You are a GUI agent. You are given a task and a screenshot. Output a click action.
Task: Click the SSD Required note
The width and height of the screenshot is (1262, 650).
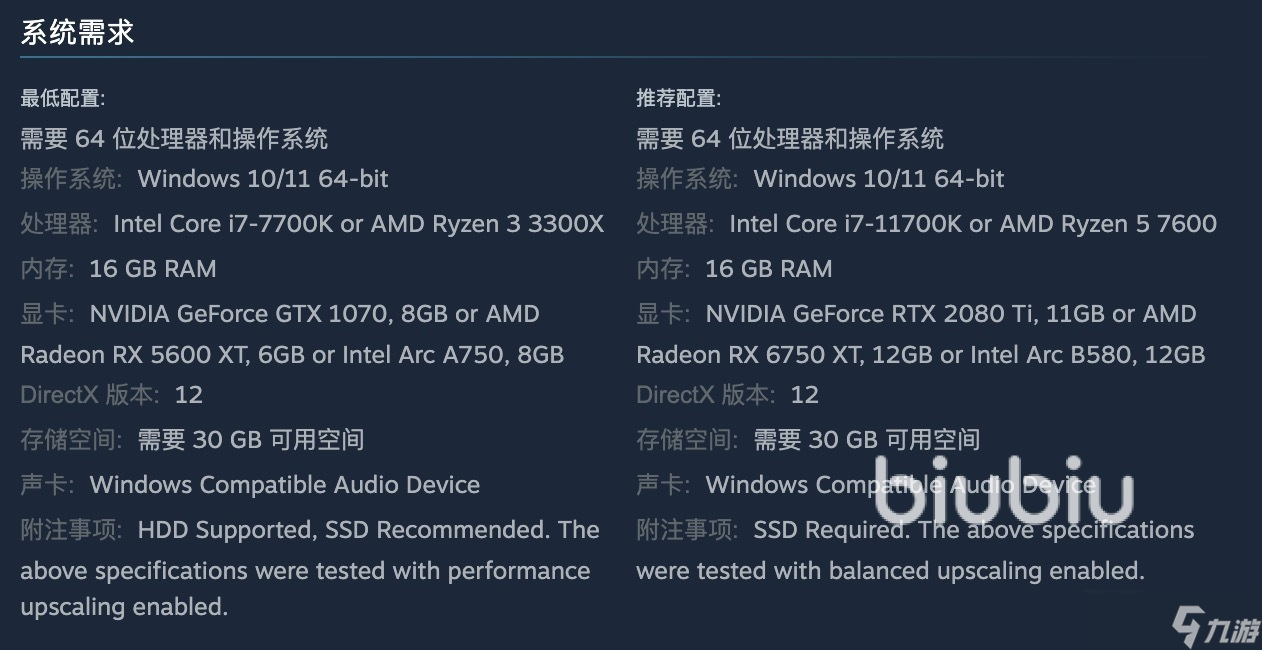[x=832, y=530]
